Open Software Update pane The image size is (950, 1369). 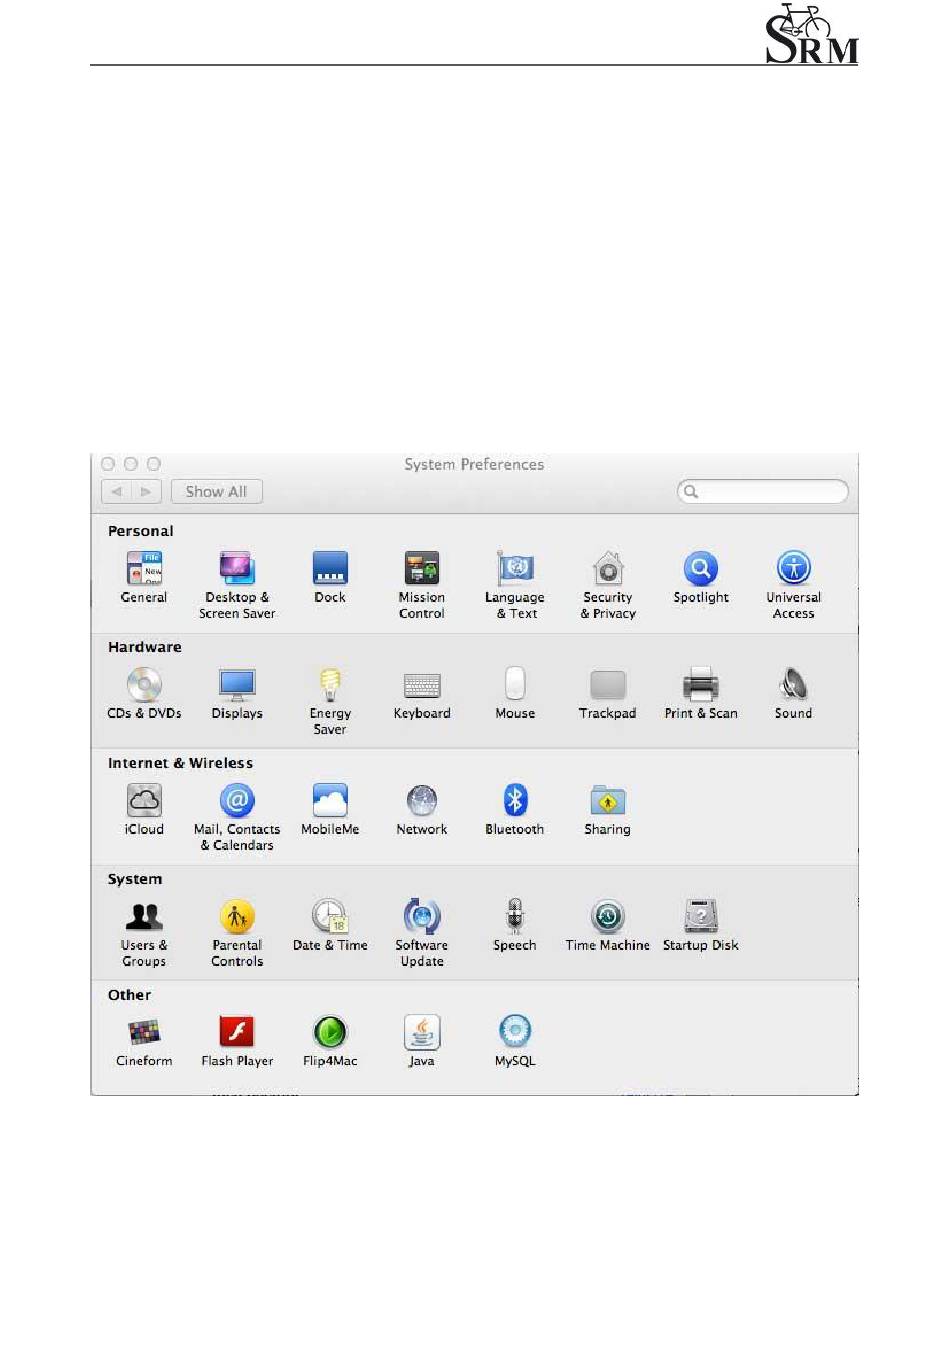pos(422,933)
